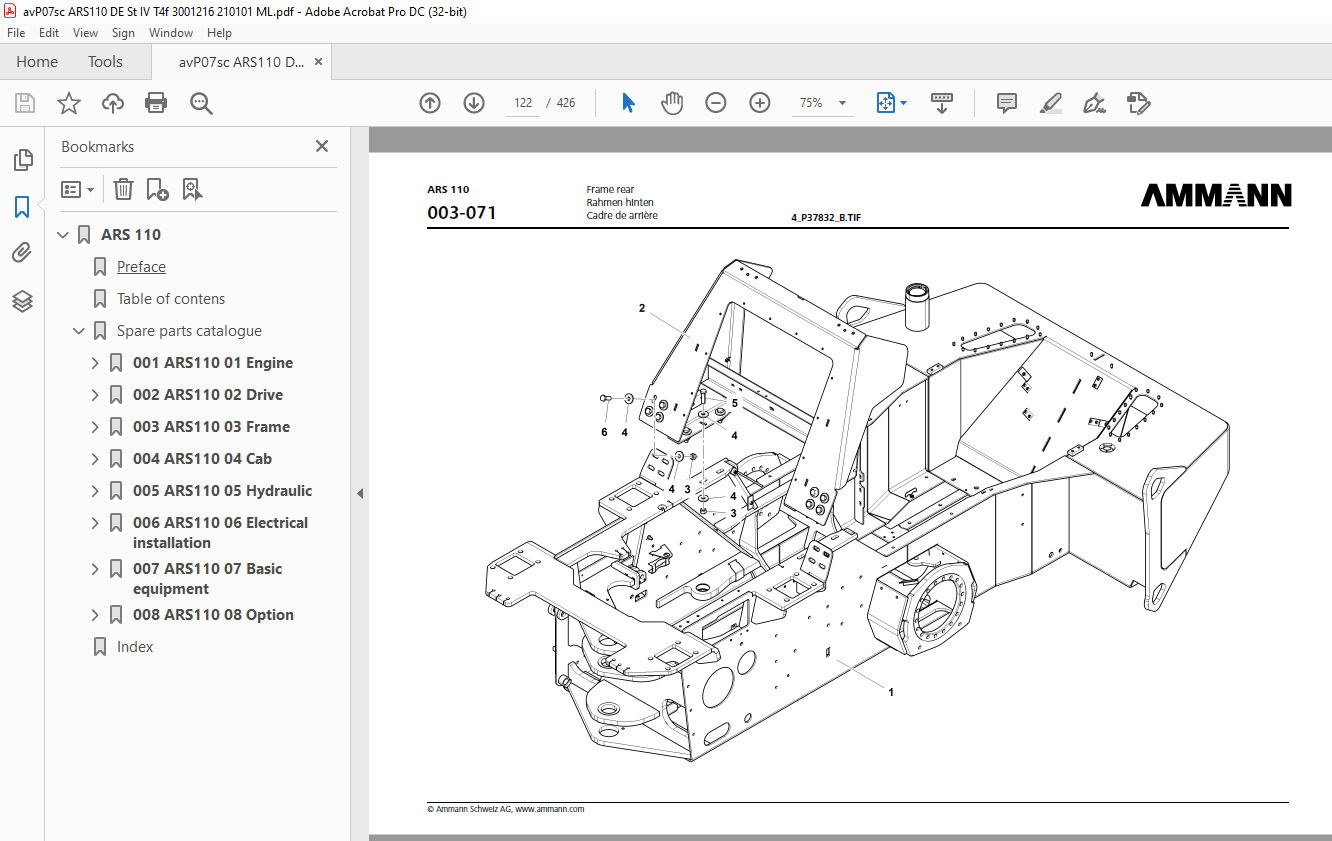Activate the Hand pan tool

point(672,103)
